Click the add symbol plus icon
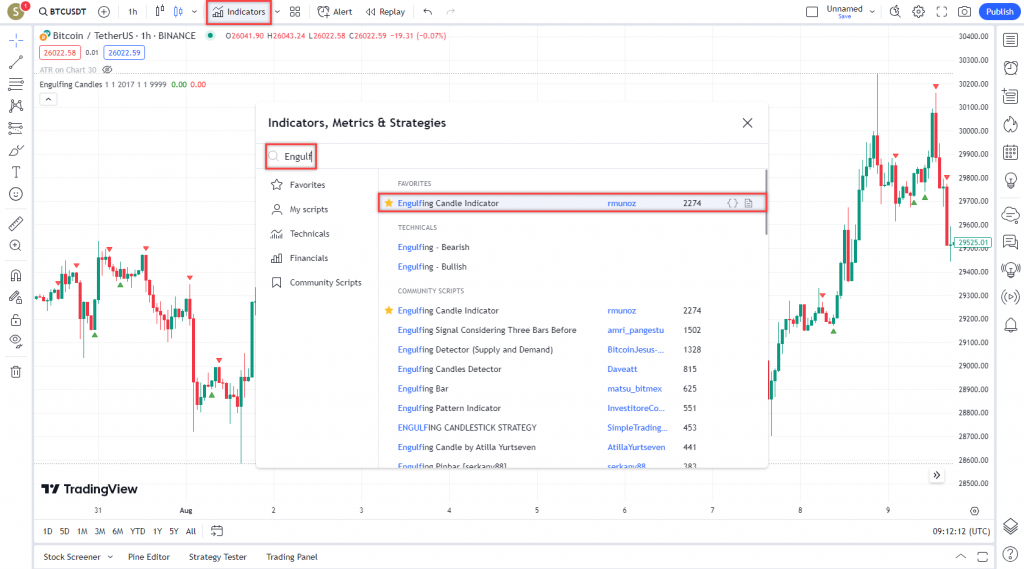 click(104, 12)
